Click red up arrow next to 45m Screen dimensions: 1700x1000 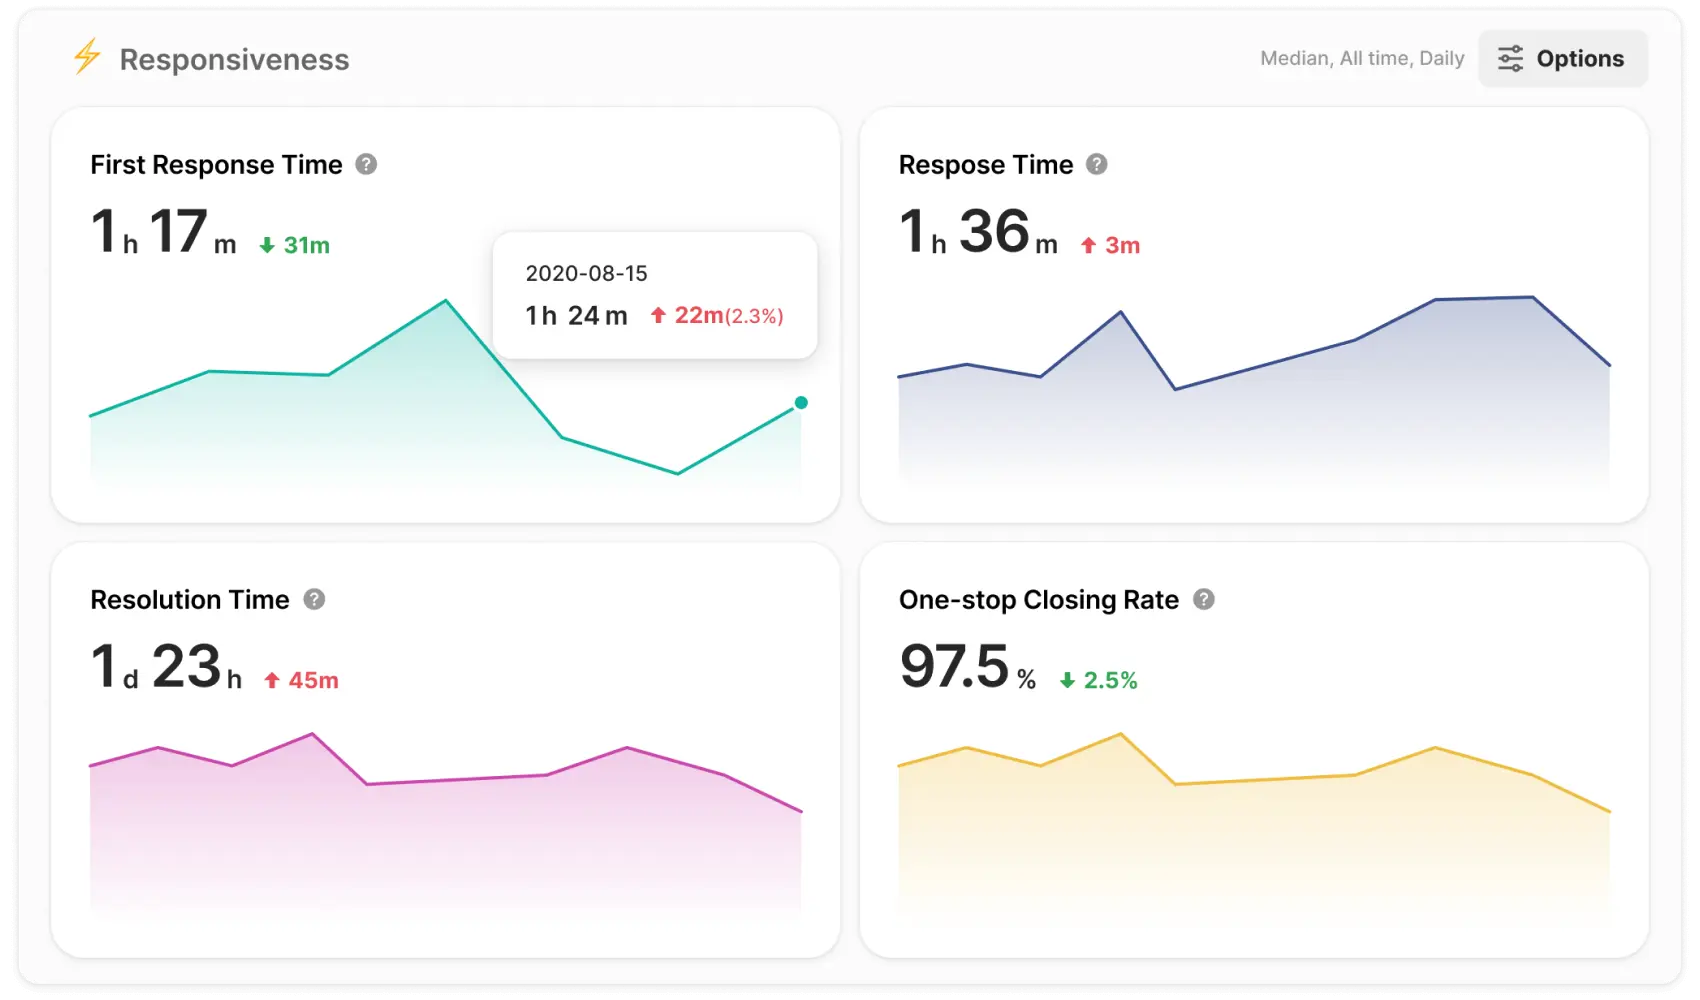271,681
